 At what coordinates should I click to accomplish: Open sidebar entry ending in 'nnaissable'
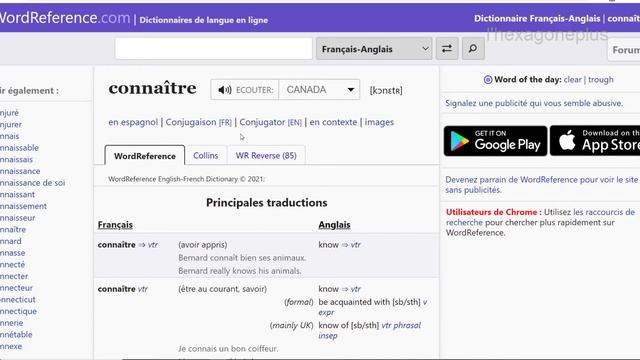19,148
